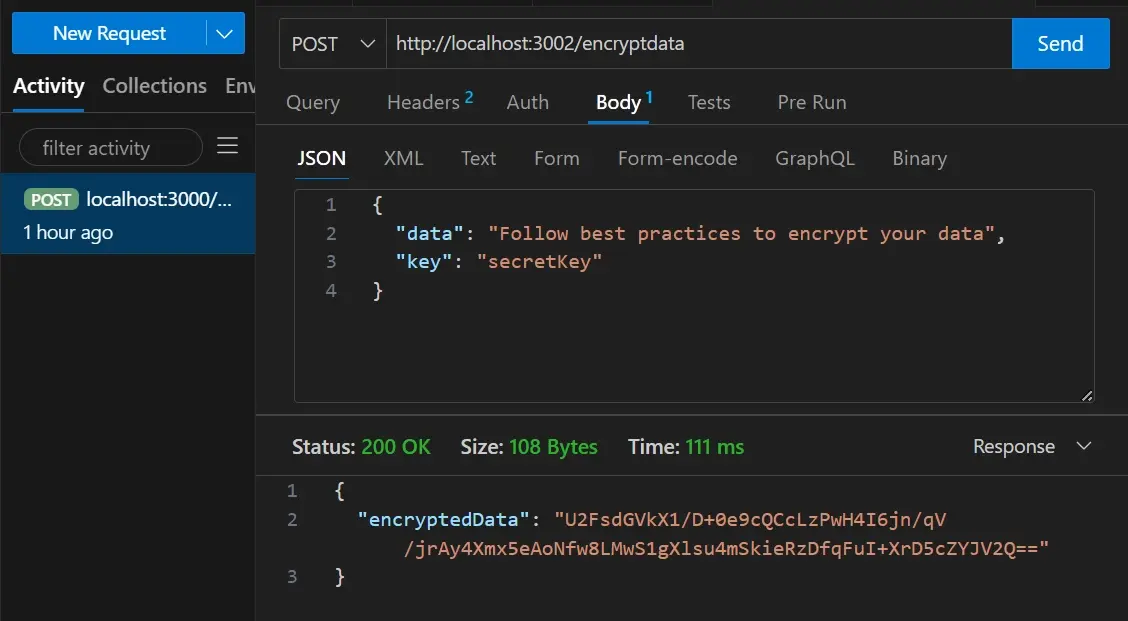Open the Env tab
The height and width of the screenshot is (621, 1128).
point(240,86)
